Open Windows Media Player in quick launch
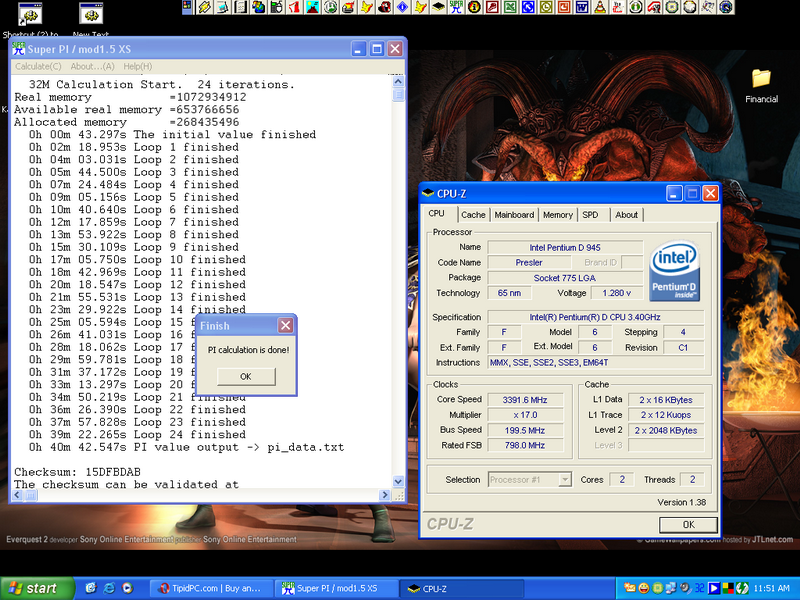The image size is (800, 600). tap(127, 588)
